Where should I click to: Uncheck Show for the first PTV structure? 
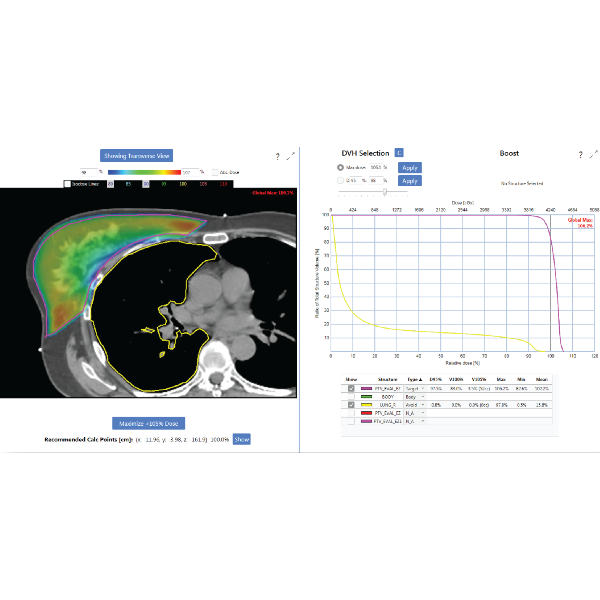351,387
